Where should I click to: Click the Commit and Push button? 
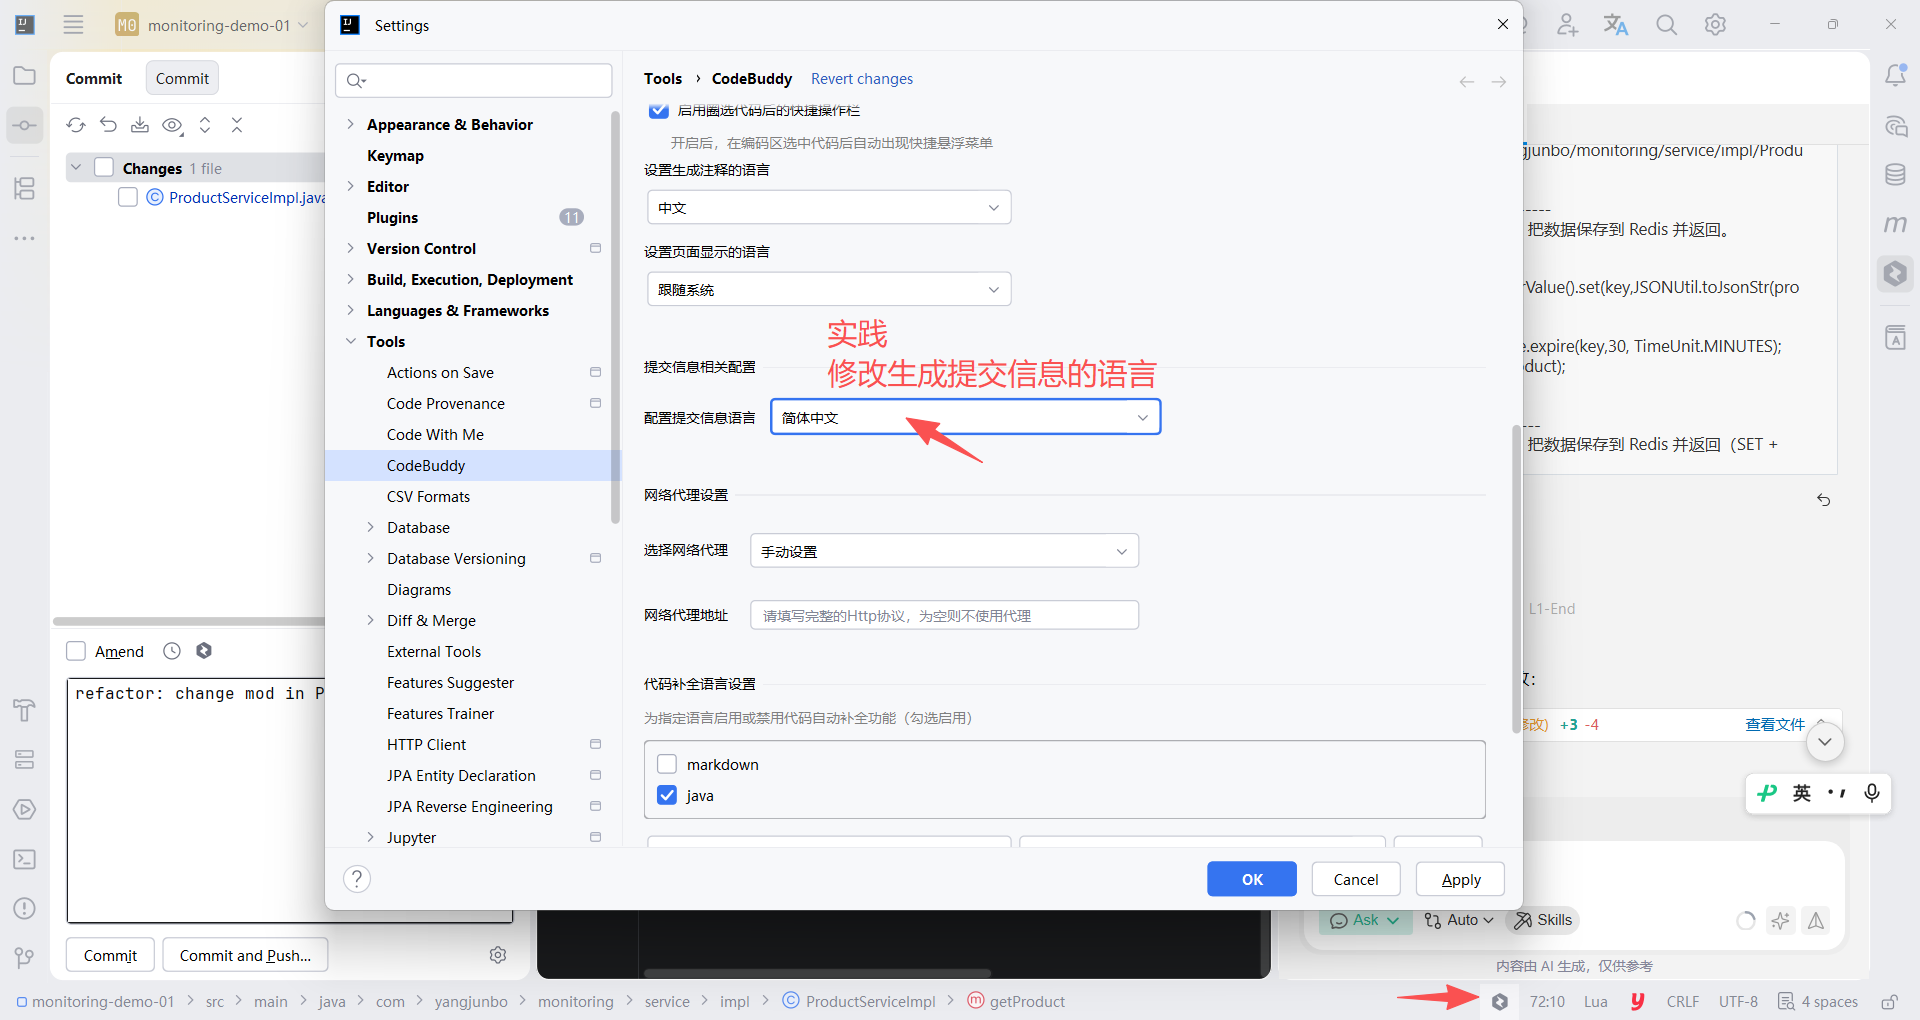245,955
